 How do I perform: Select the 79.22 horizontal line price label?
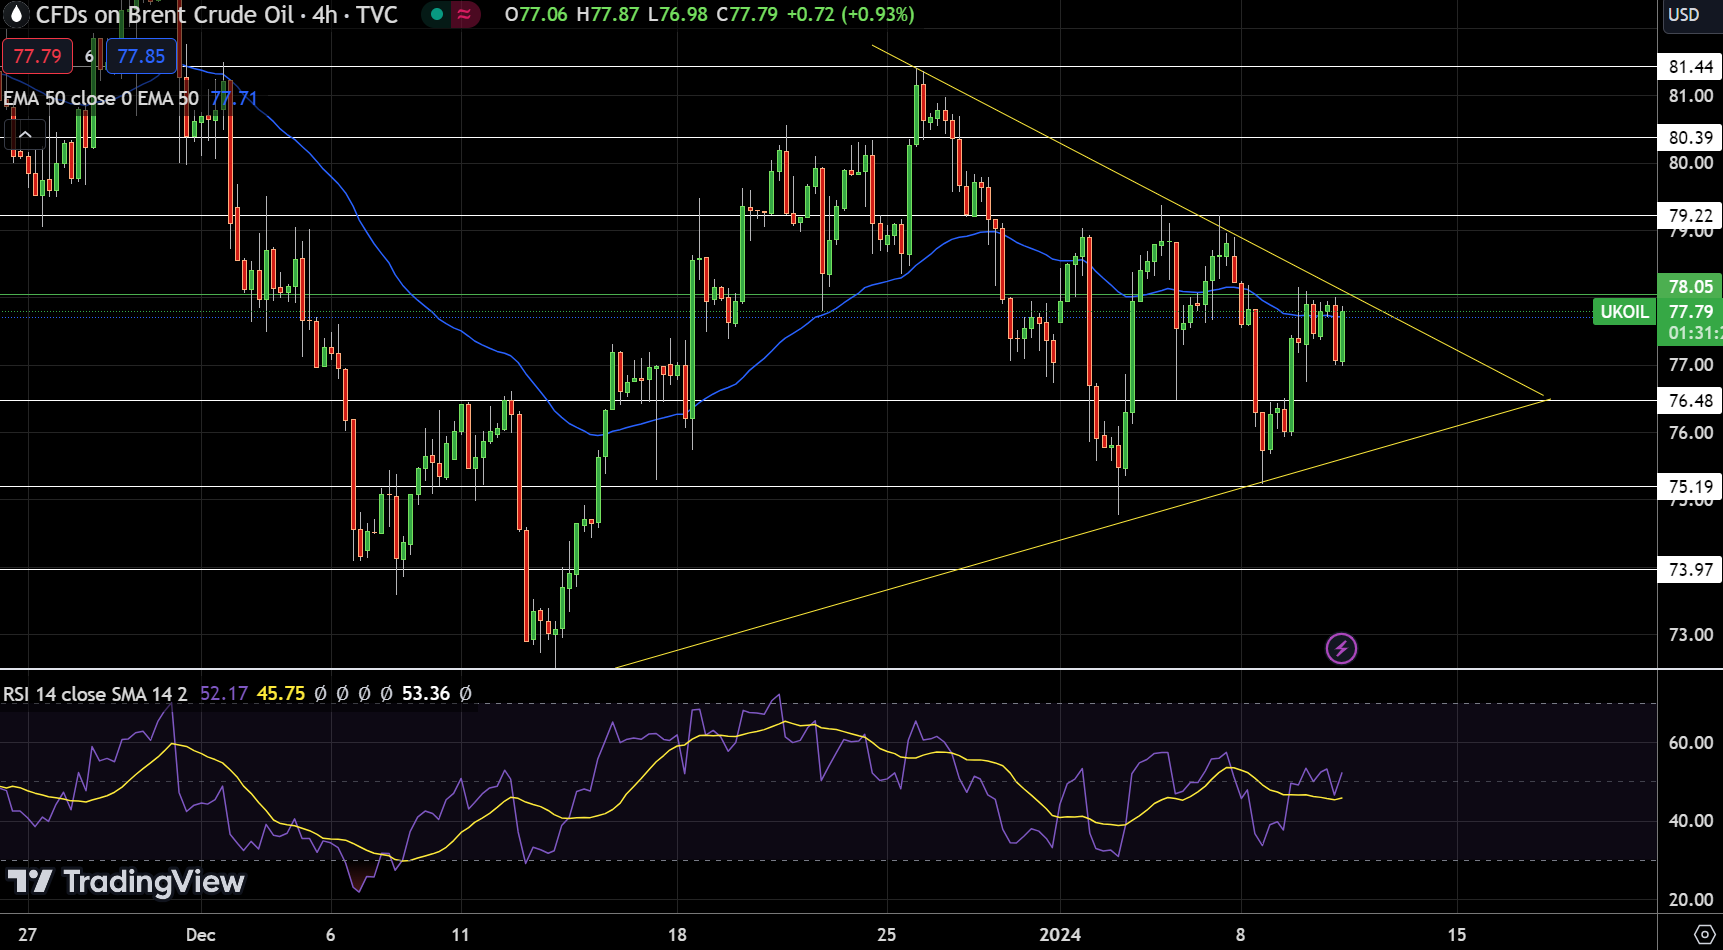pyautogui.click(x=1690, y=215)
